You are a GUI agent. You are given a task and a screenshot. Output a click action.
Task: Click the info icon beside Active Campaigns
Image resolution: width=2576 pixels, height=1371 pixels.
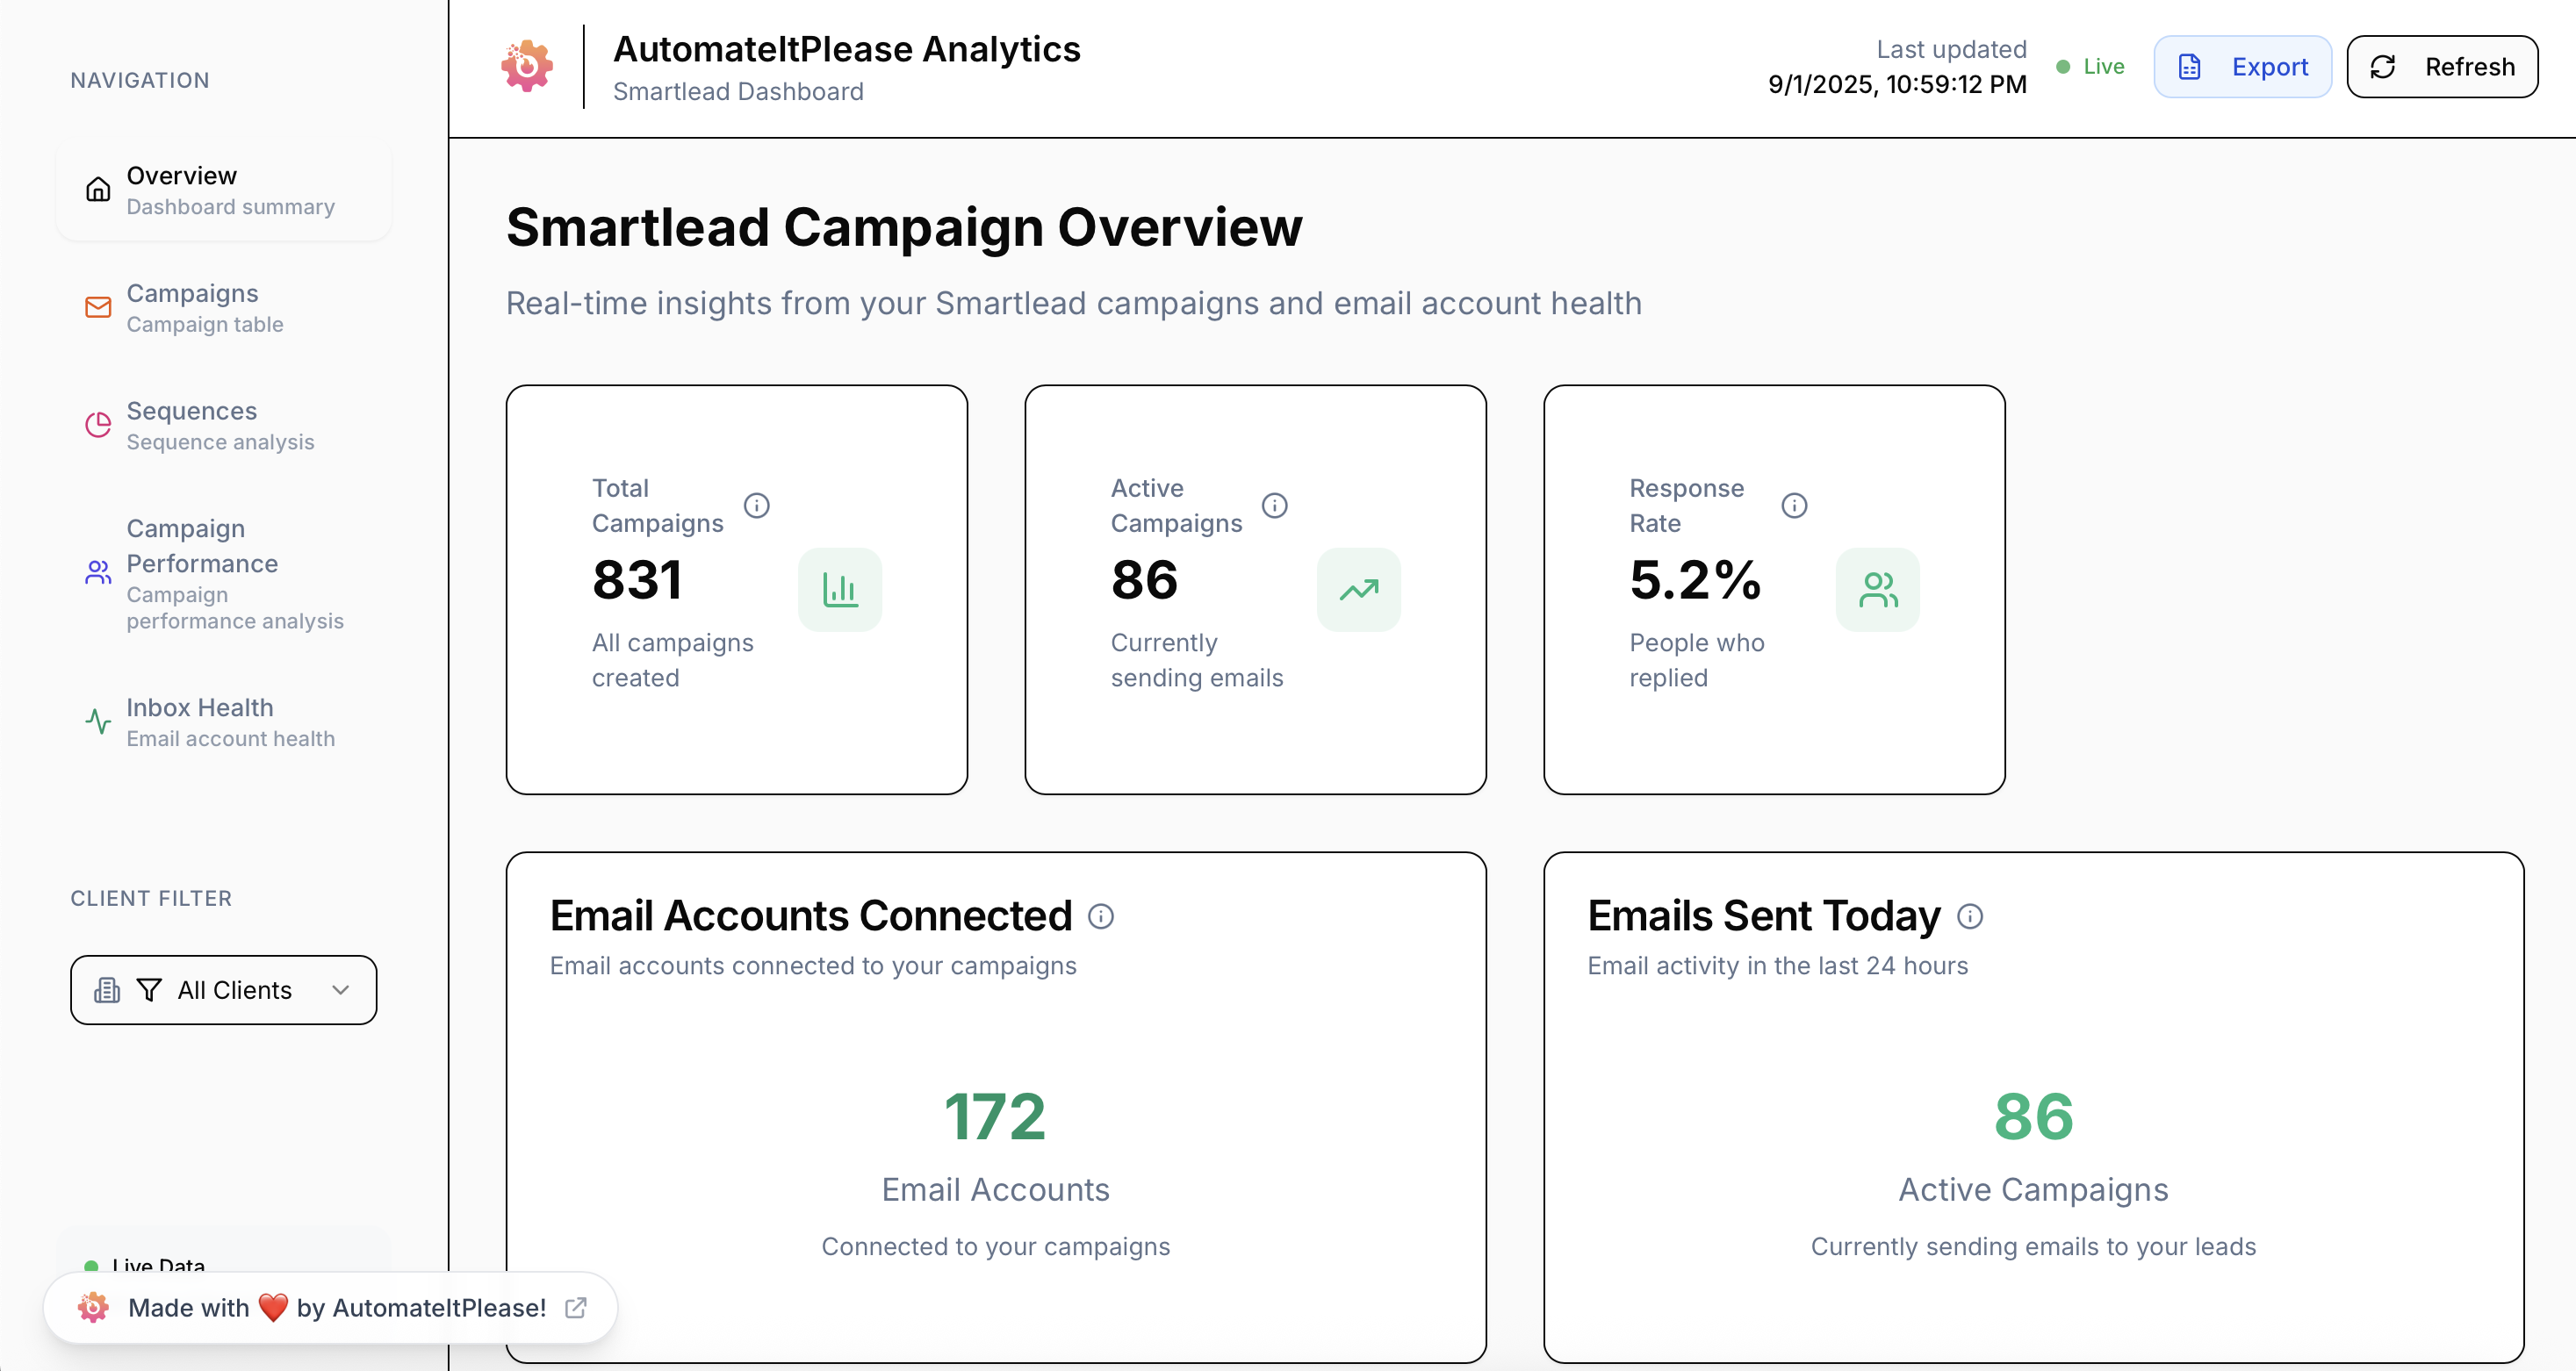1274,505
